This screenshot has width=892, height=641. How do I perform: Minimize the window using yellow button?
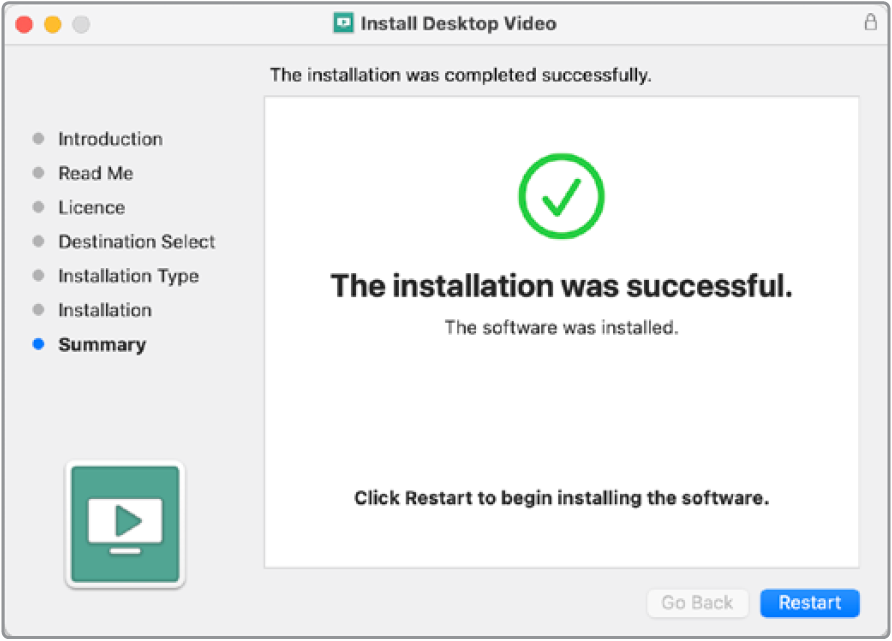(x=52, y=23)
